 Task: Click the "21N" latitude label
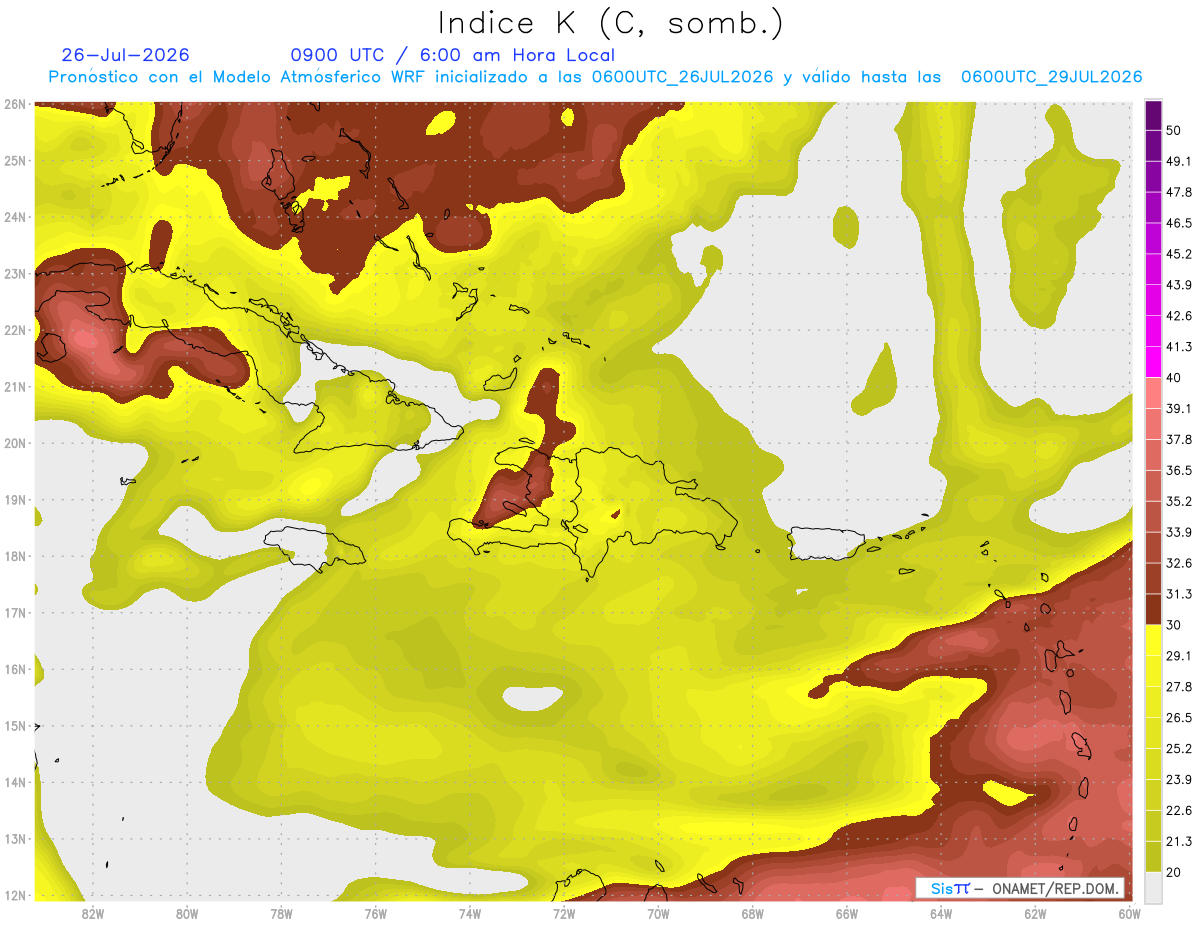15,386
